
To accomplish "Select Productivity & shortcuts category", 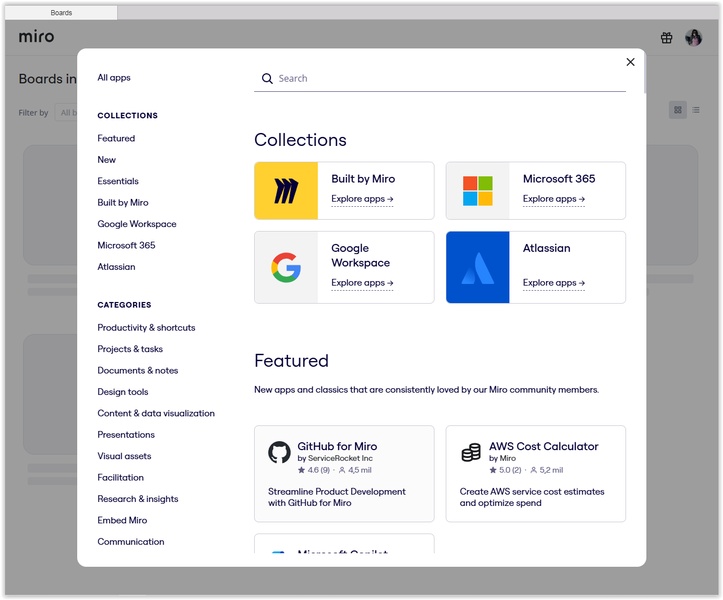I will coord(146,328).
